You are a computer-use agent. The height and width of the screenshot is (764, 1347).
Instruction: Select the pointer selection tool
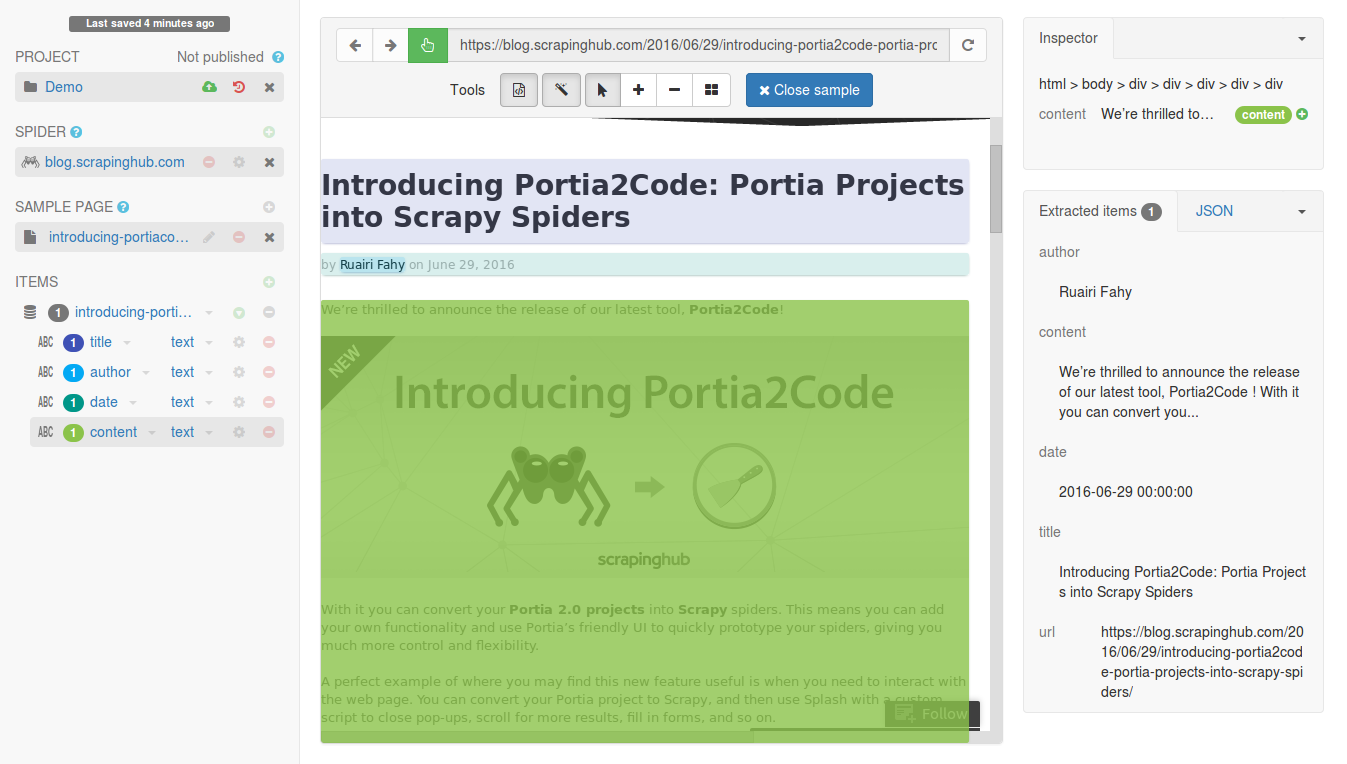[602, 90]
